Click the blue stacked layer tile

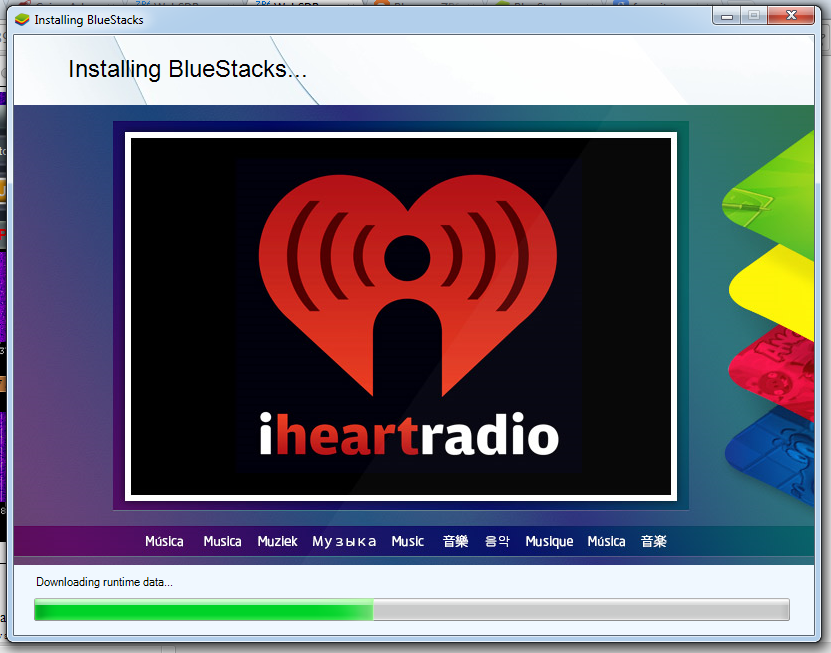(x=770, y=456)
